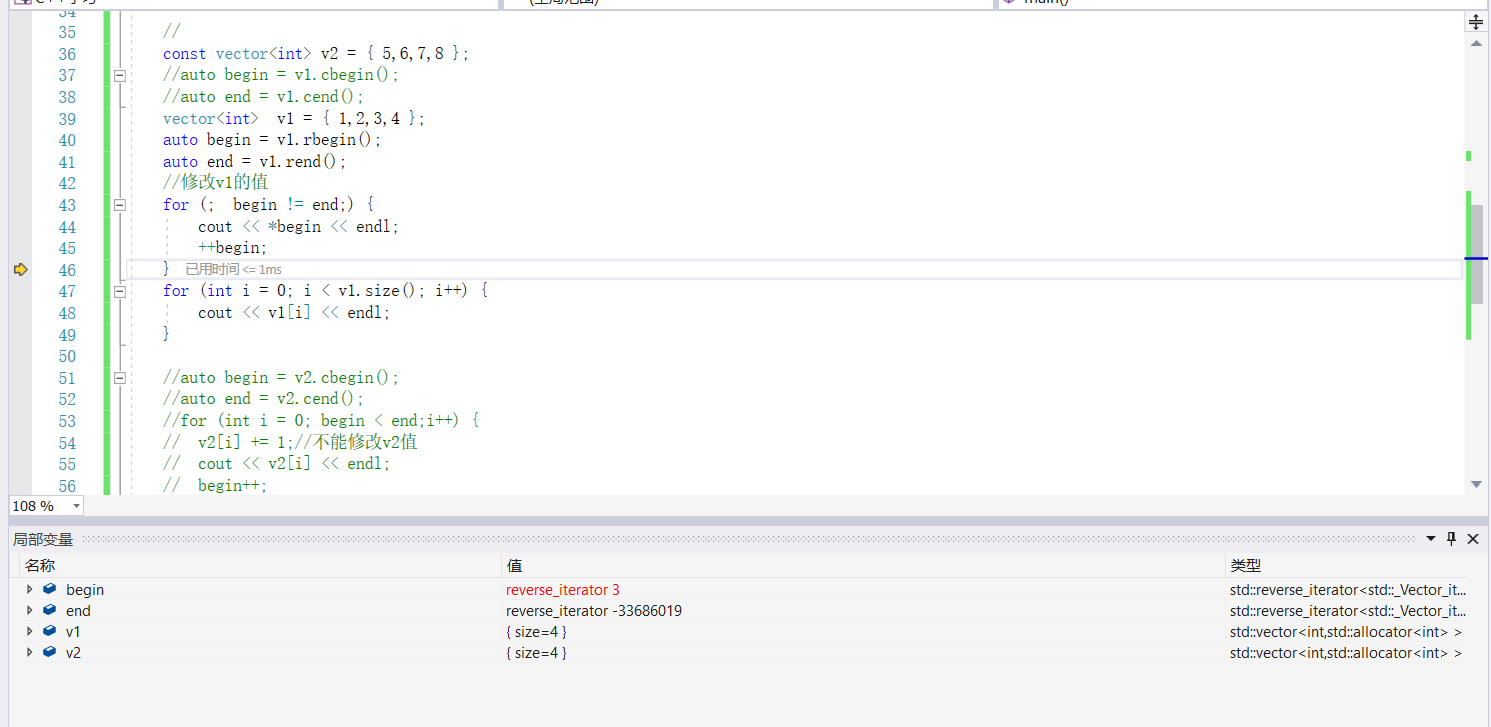The height and width of the screenshot is (727, 1491).
Task: Click the comment '//auto end = v1.cend();'
Action: coord(264,97)
